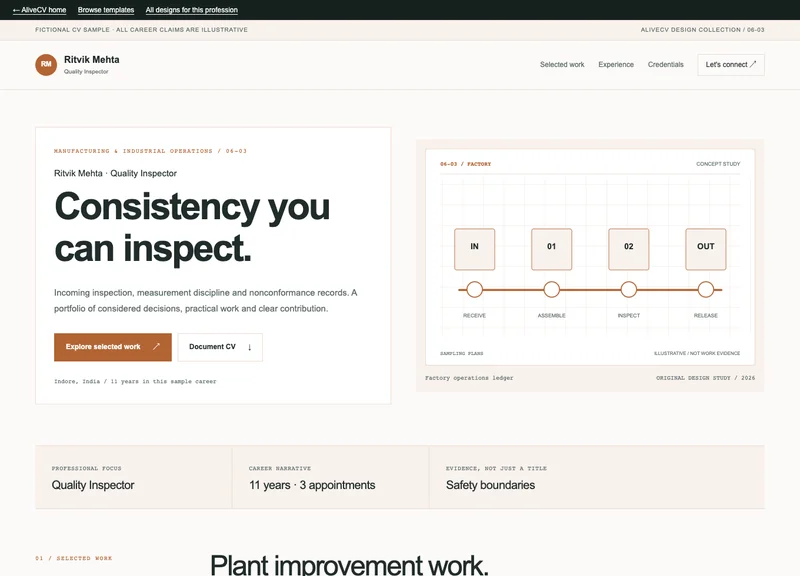
Task: Click the OUT stage box
Action: pyautogui.click(x=706, y=249)
